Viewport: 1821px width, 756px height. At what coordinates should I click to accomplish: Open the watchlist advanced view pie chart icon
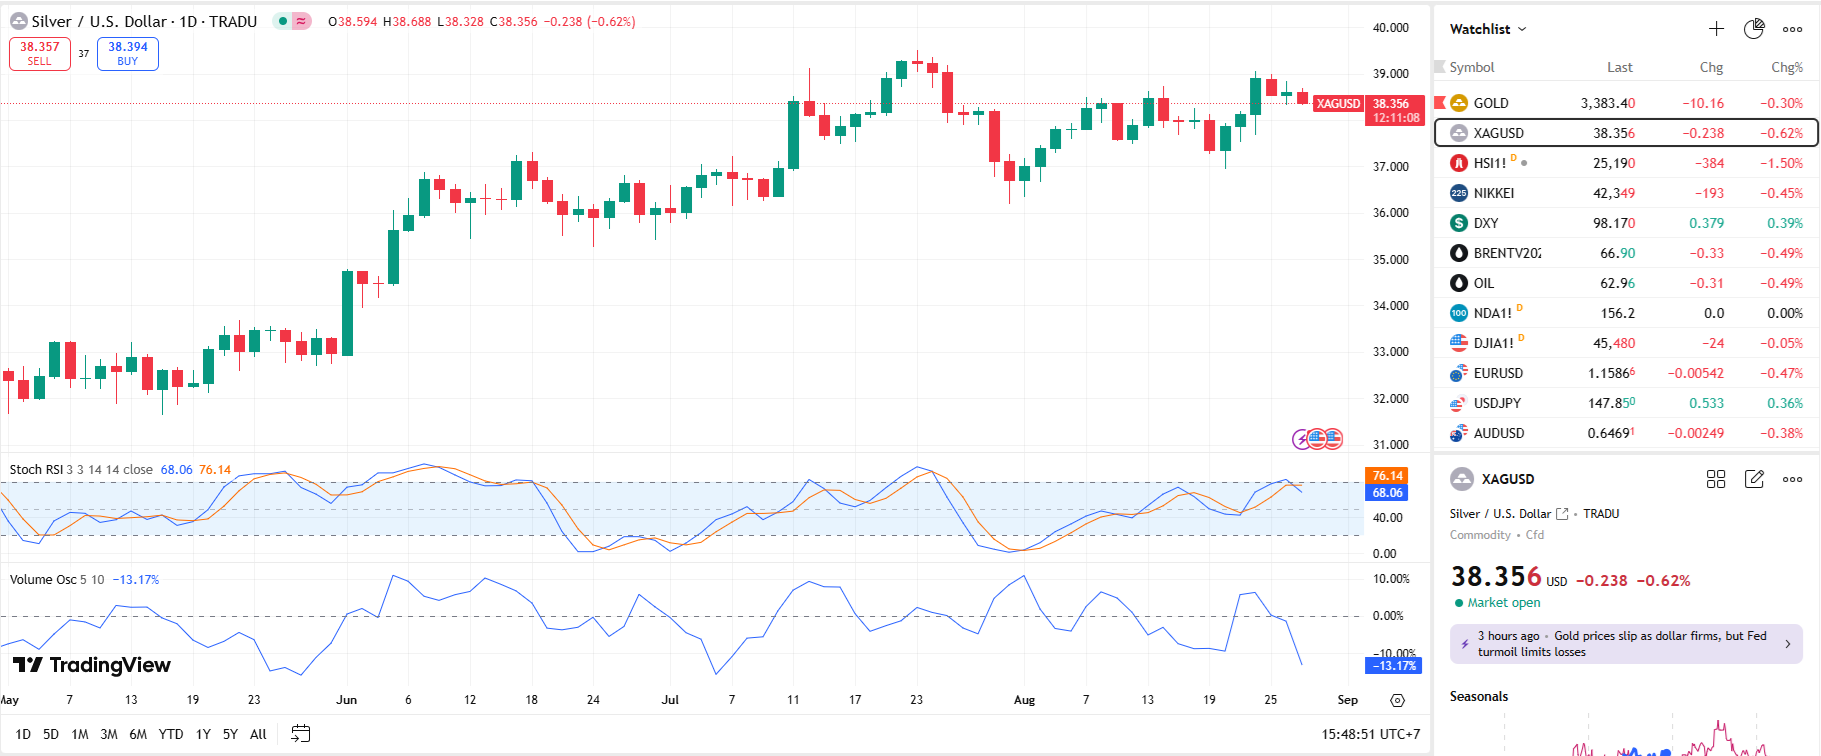point(1754,29)
